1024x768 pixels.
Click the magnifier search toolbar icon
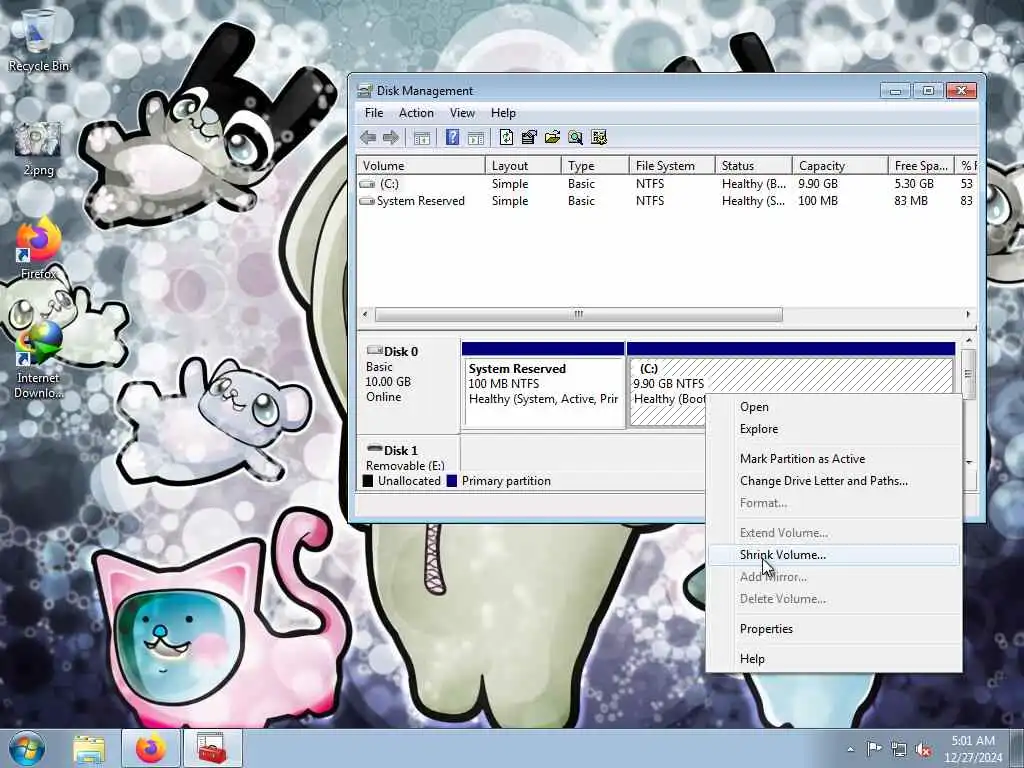(x=575, y=137)
